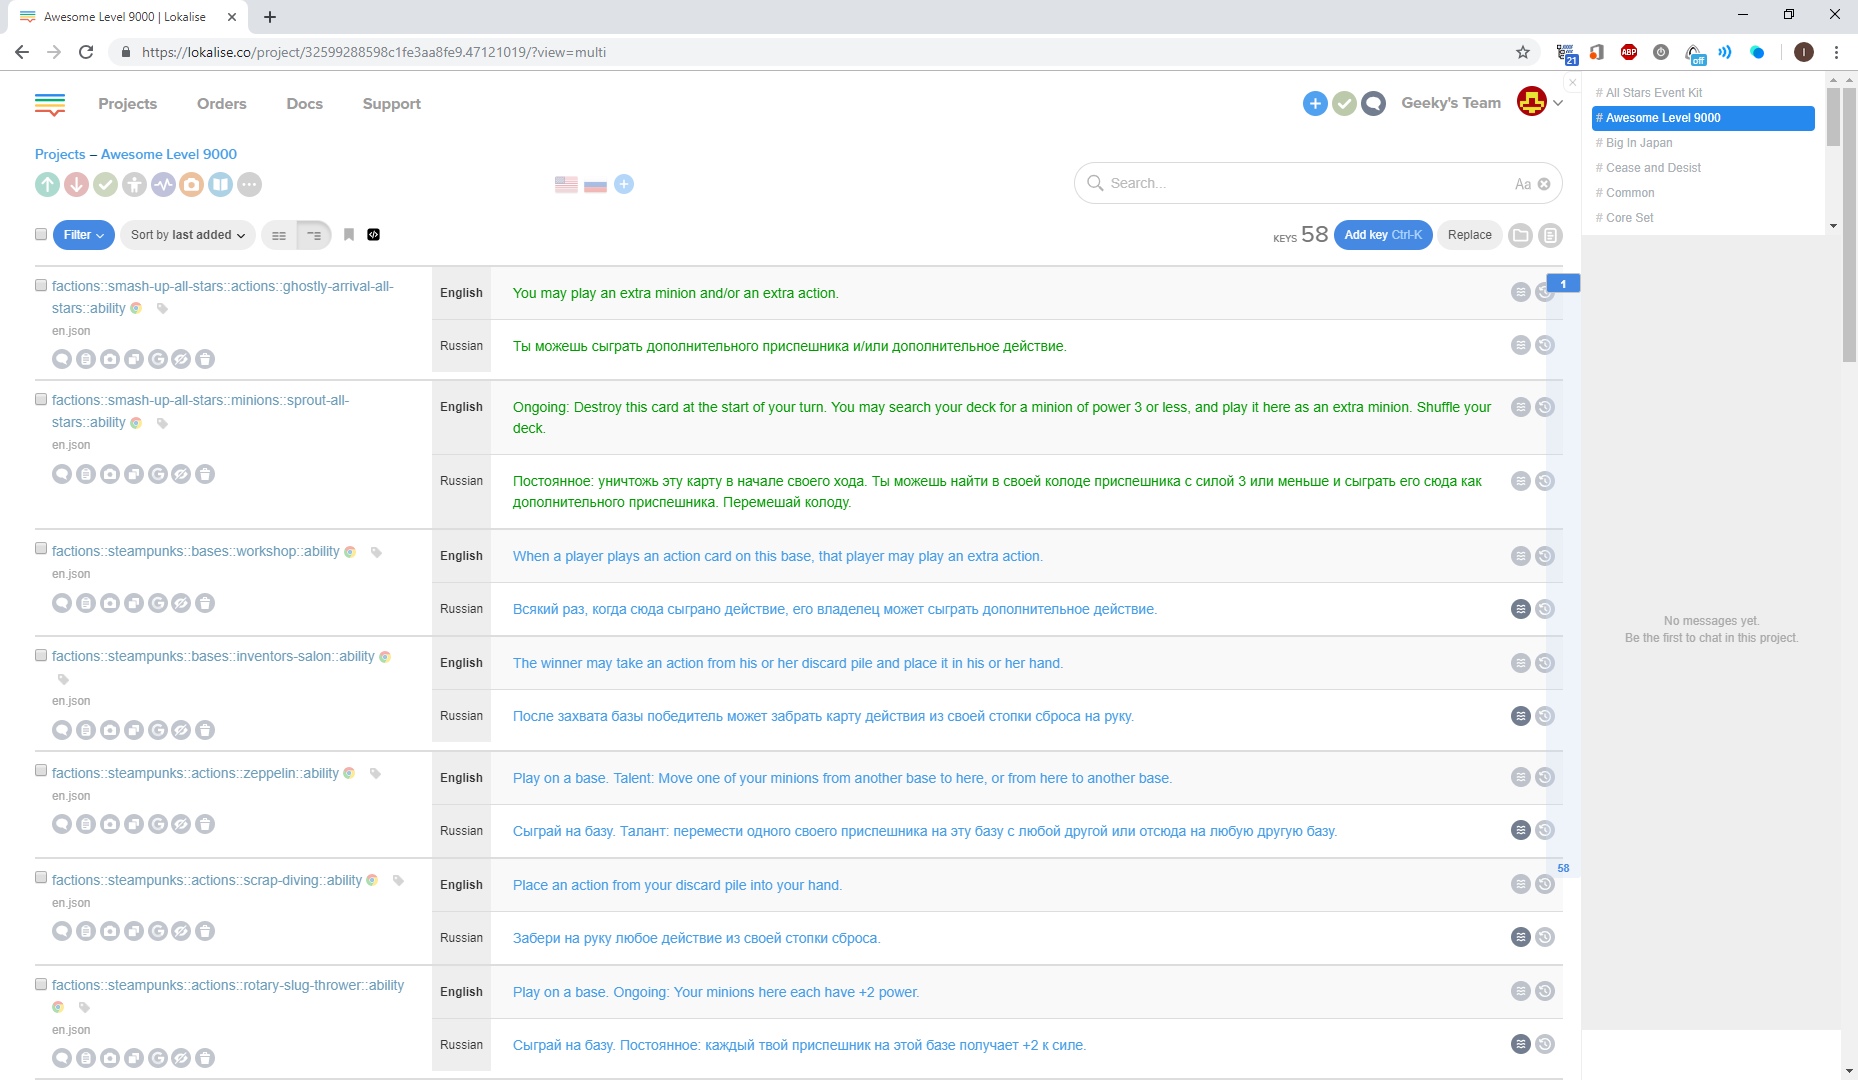Open the orange screenshots camera icon
The width and height of the screenshot is (1858, 1080).
(x=192, y=184)
